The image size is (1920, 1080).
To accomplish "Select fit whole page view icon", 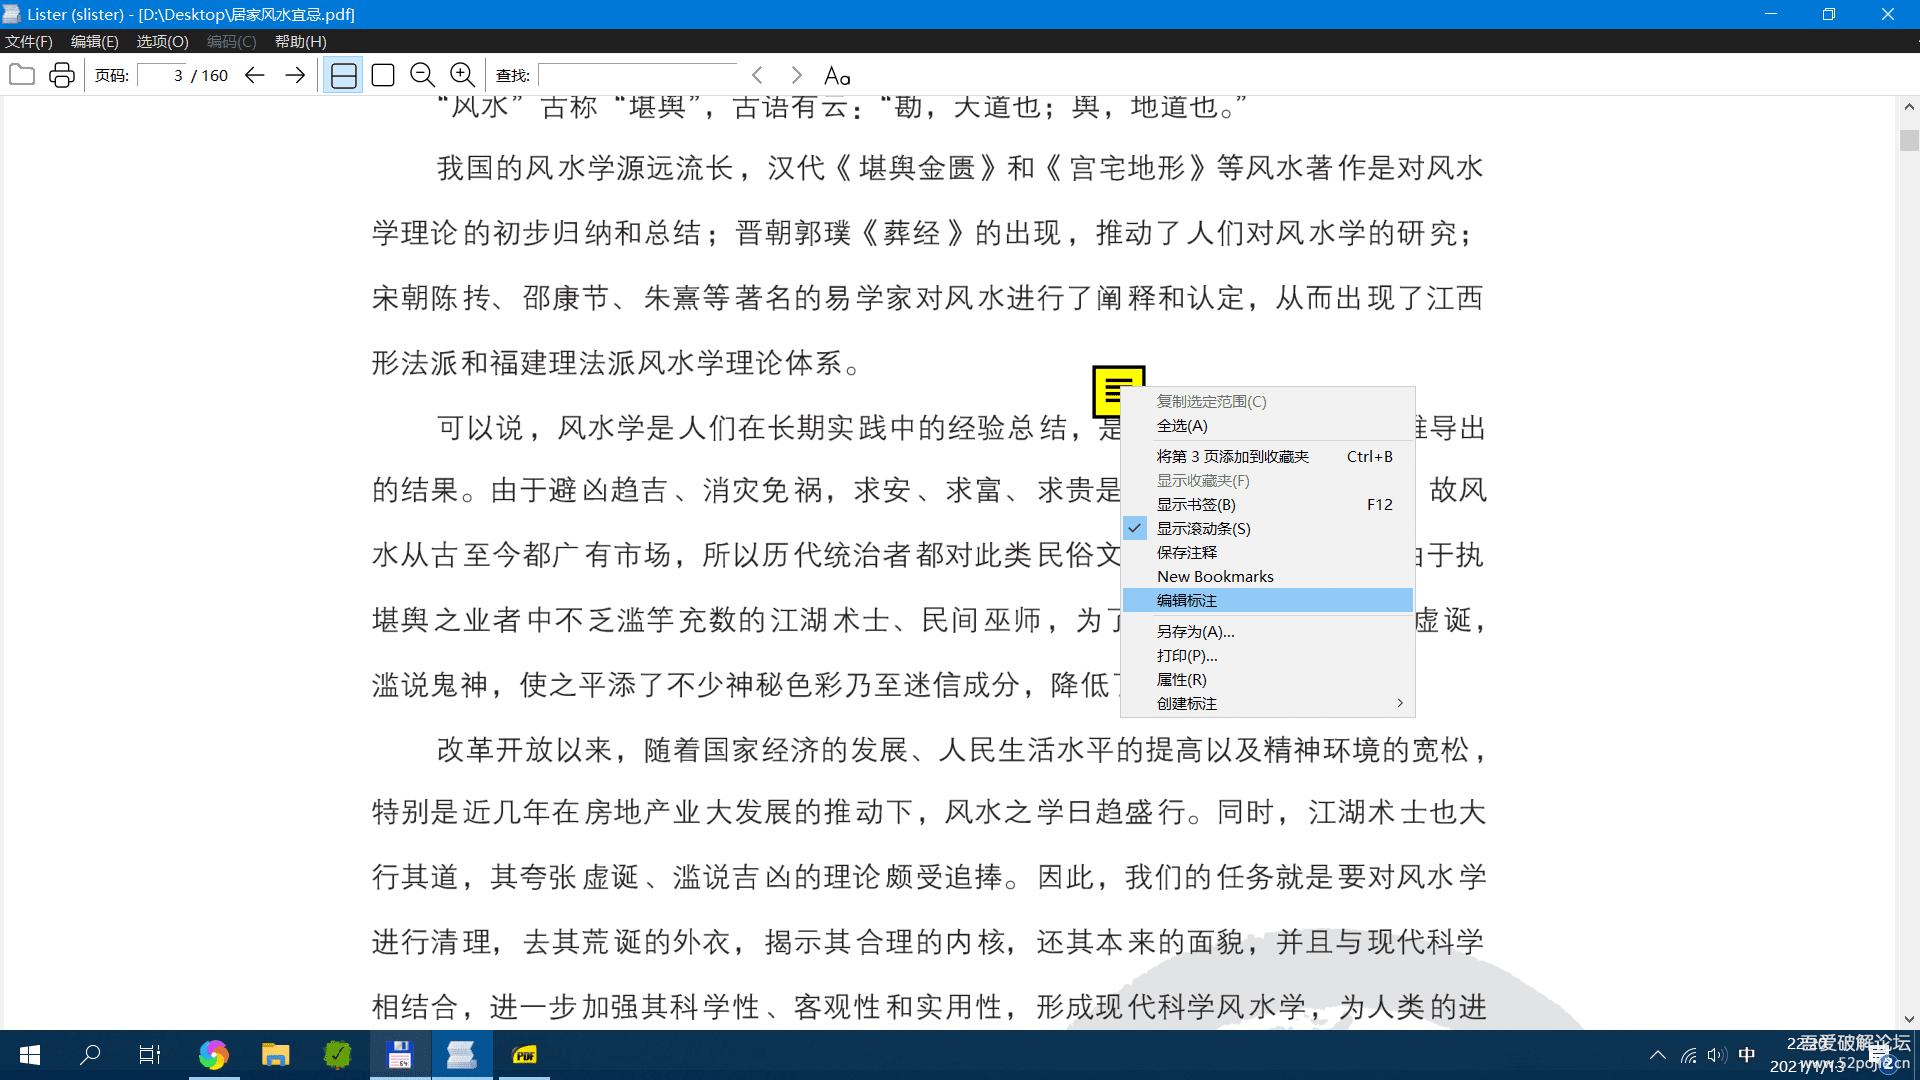I will 383,75.
